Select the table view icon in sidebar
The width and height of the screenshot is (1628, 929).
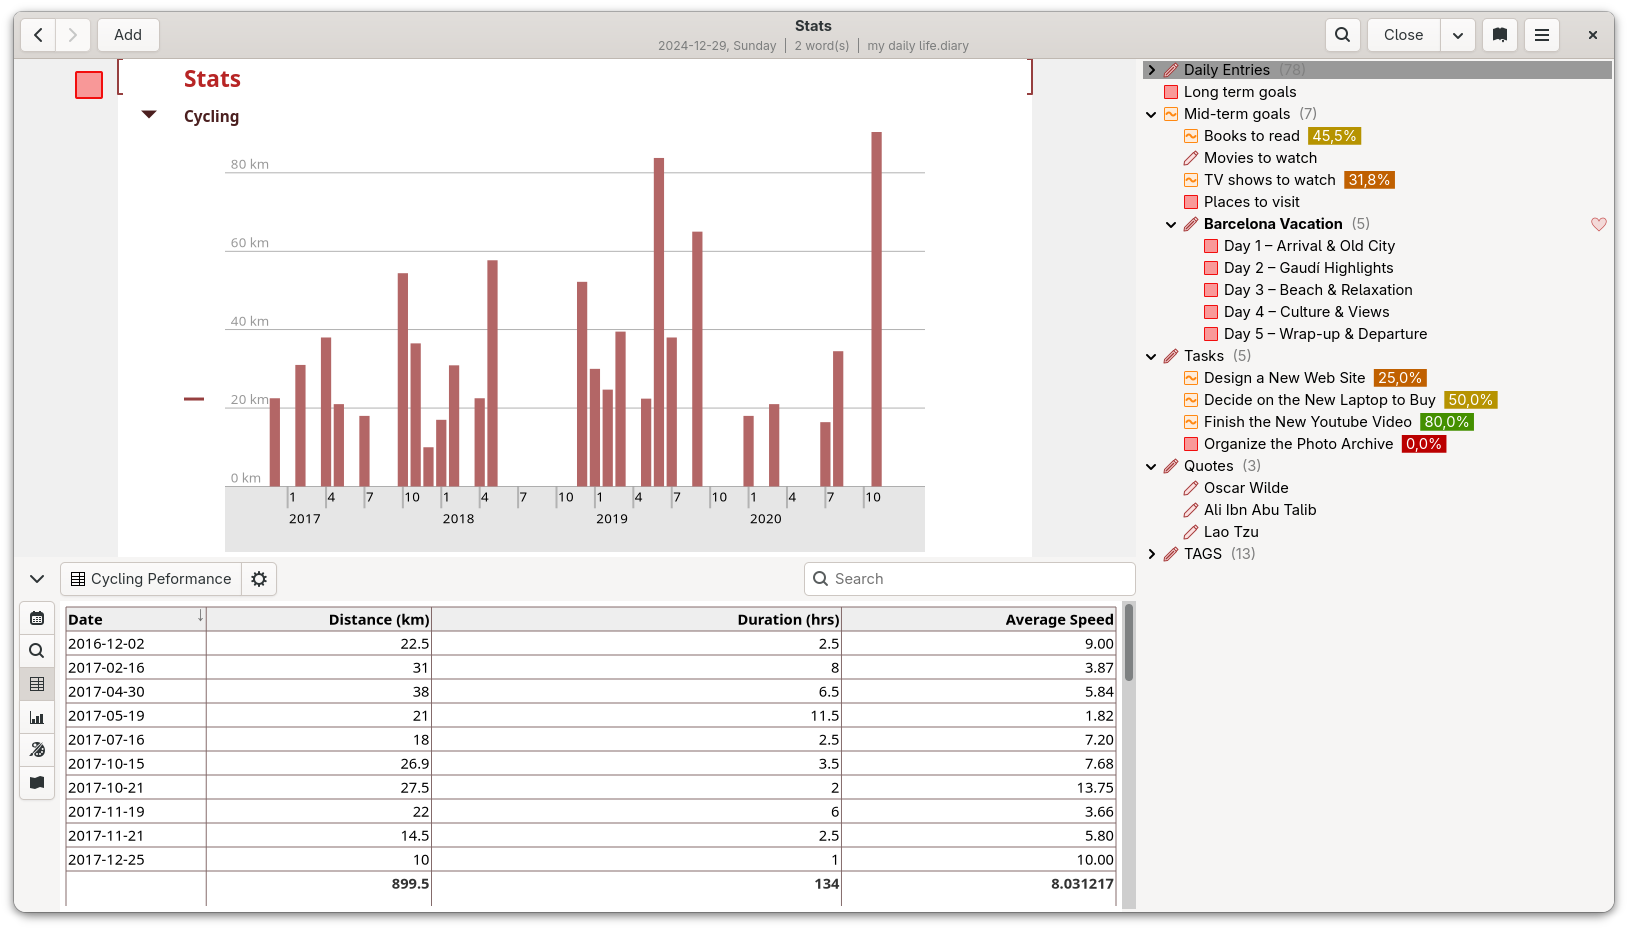[37, 684]
